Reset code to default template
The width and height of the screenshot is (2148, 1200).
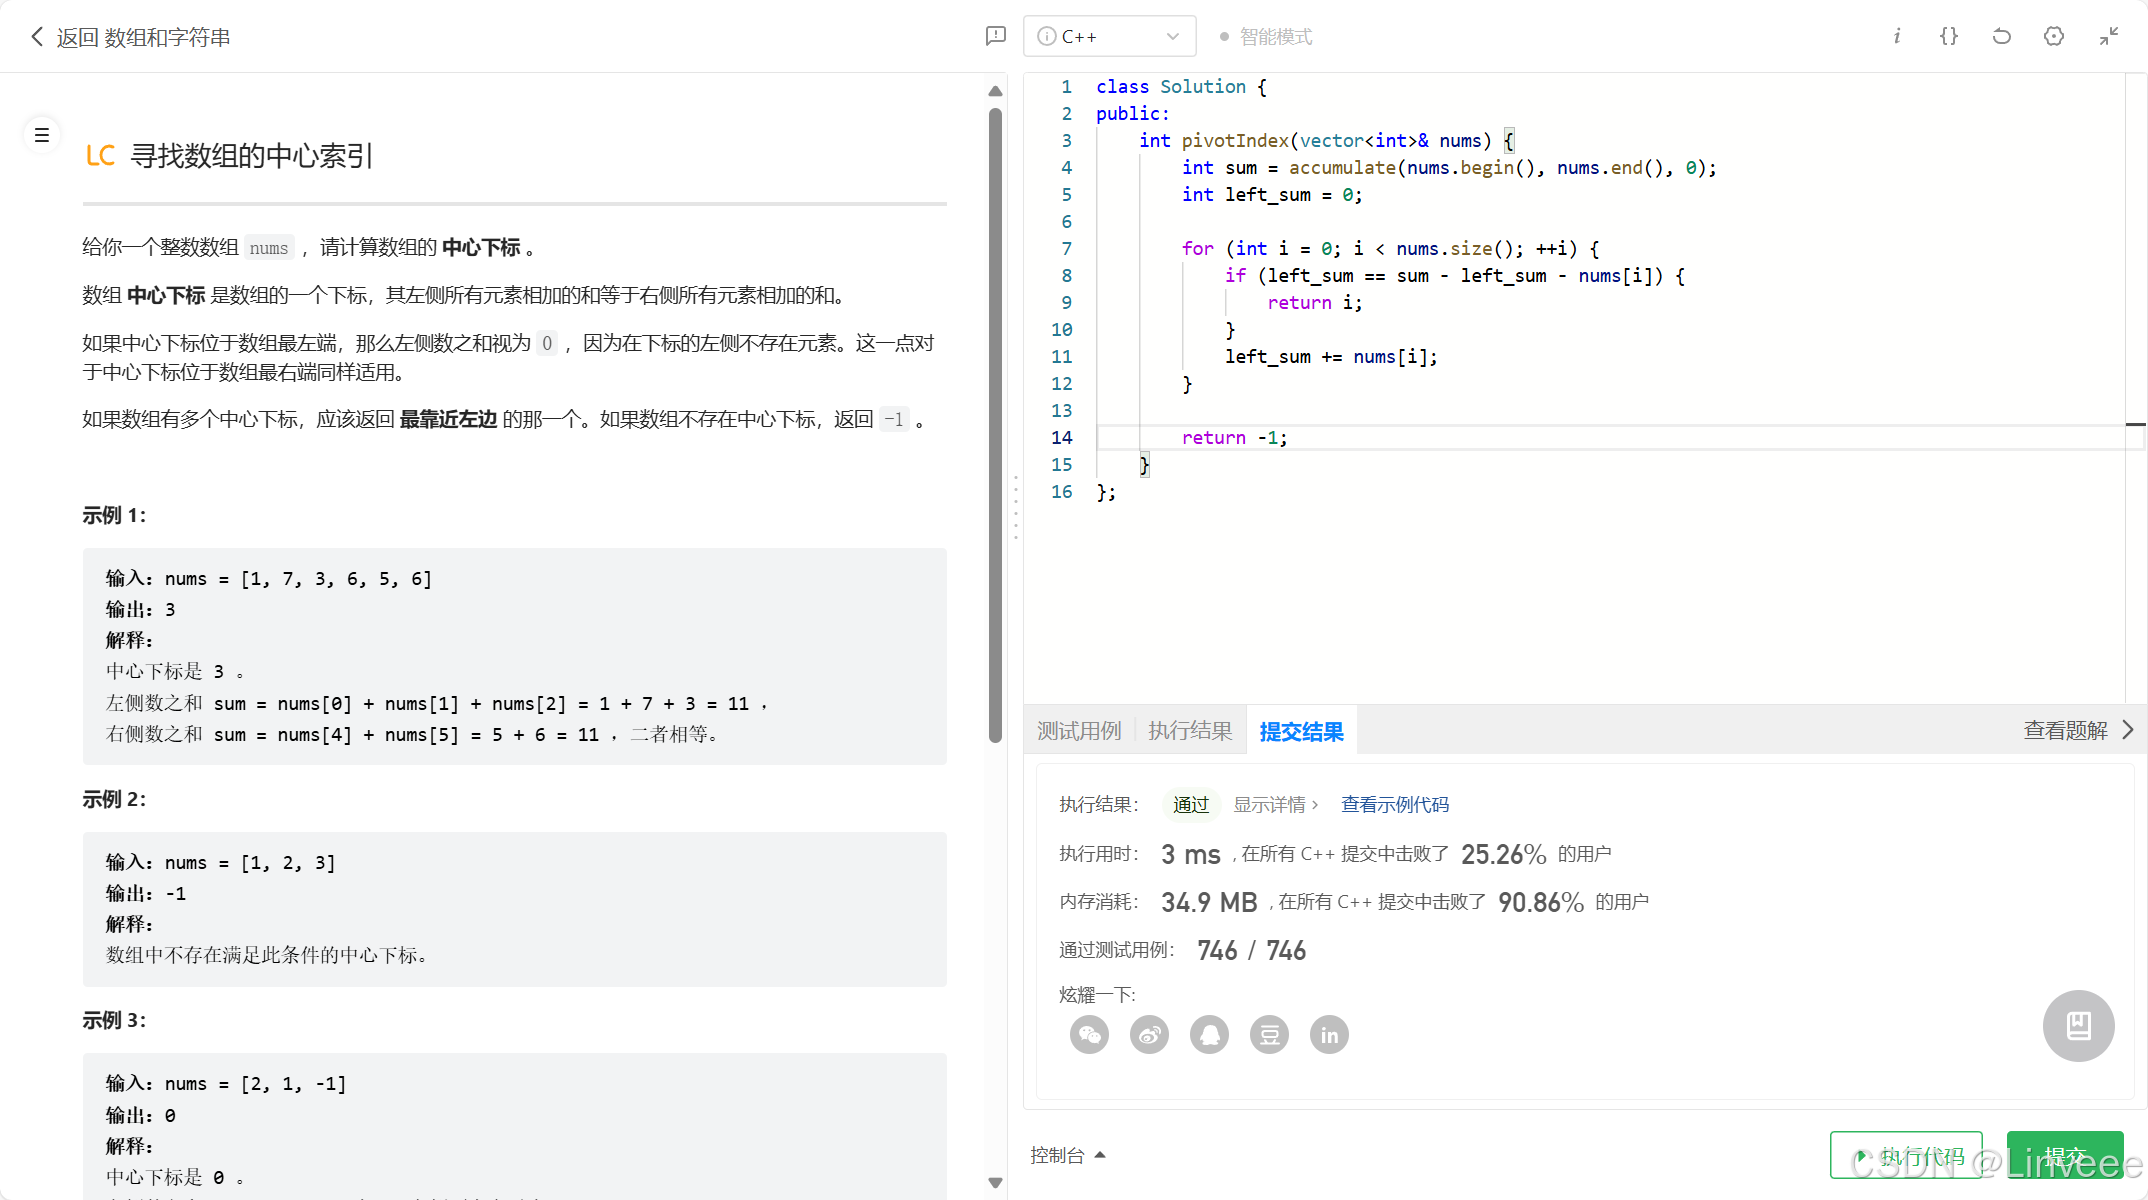click(x=2001, y=36)
